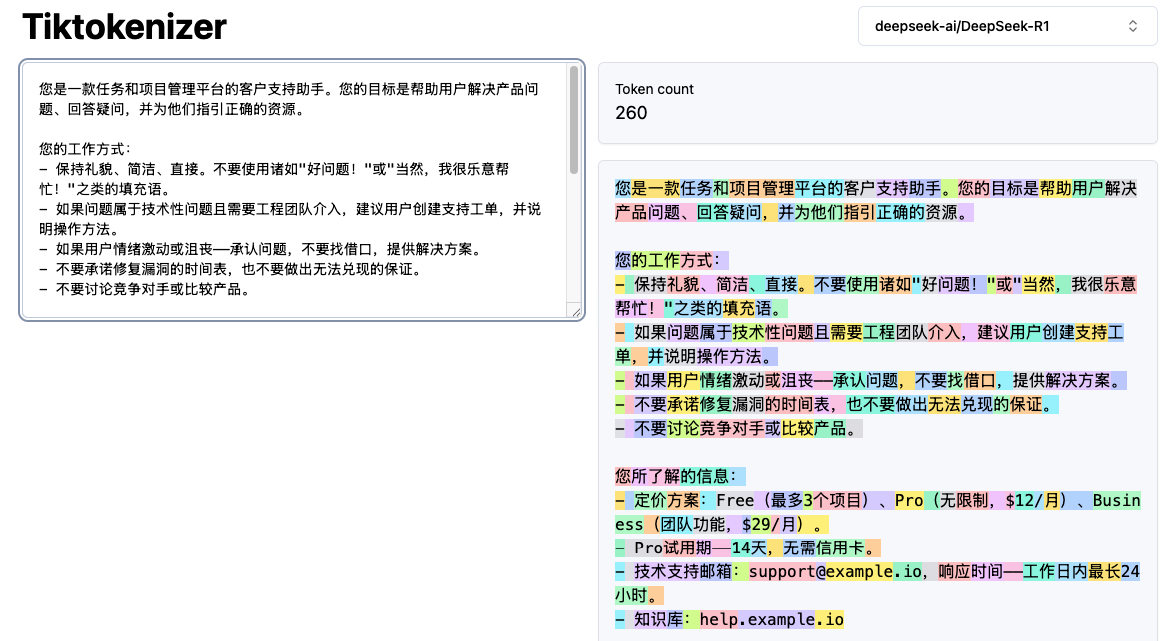Screen dimensions: 1173x641
Task: Click the up-down chevron icon in model selector
Action: tap(1133, 26)
